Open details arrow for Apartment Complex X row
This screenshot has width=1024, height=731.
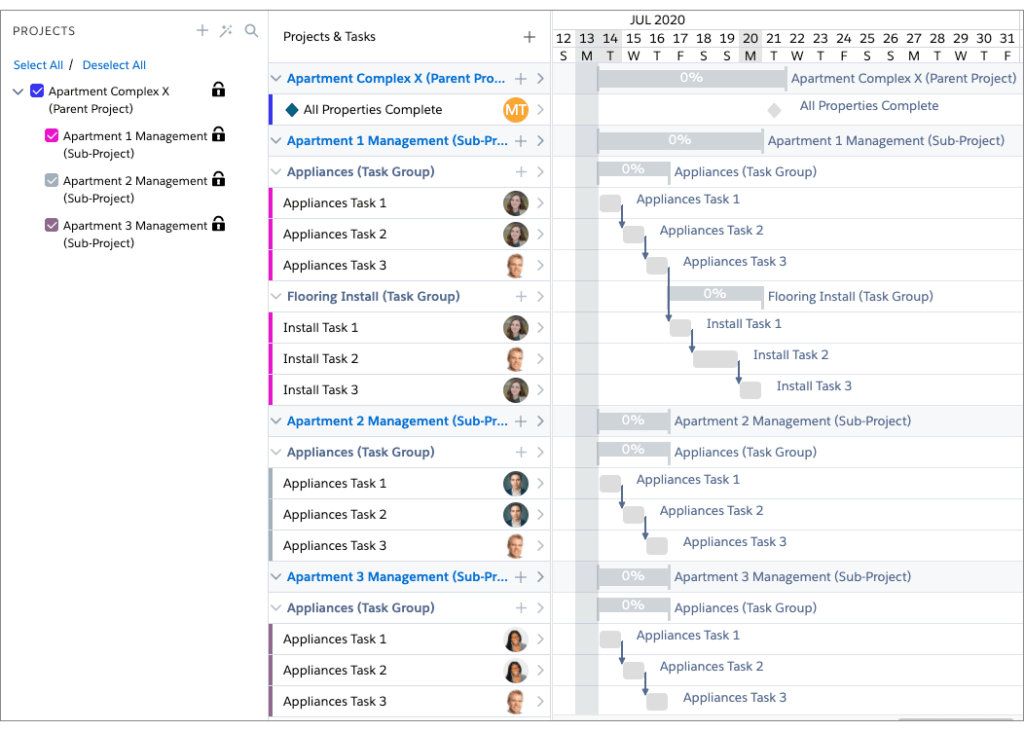click(x=540, y=78)
